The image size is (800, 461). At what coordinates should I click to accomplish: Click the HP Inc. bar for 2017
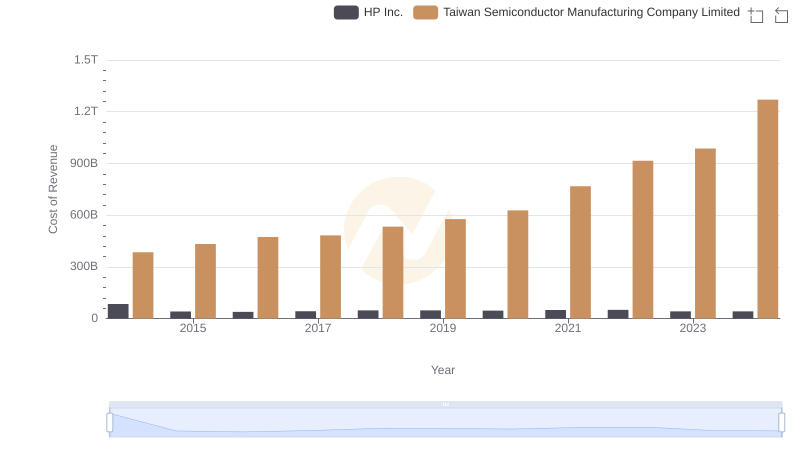coord(306,315)
